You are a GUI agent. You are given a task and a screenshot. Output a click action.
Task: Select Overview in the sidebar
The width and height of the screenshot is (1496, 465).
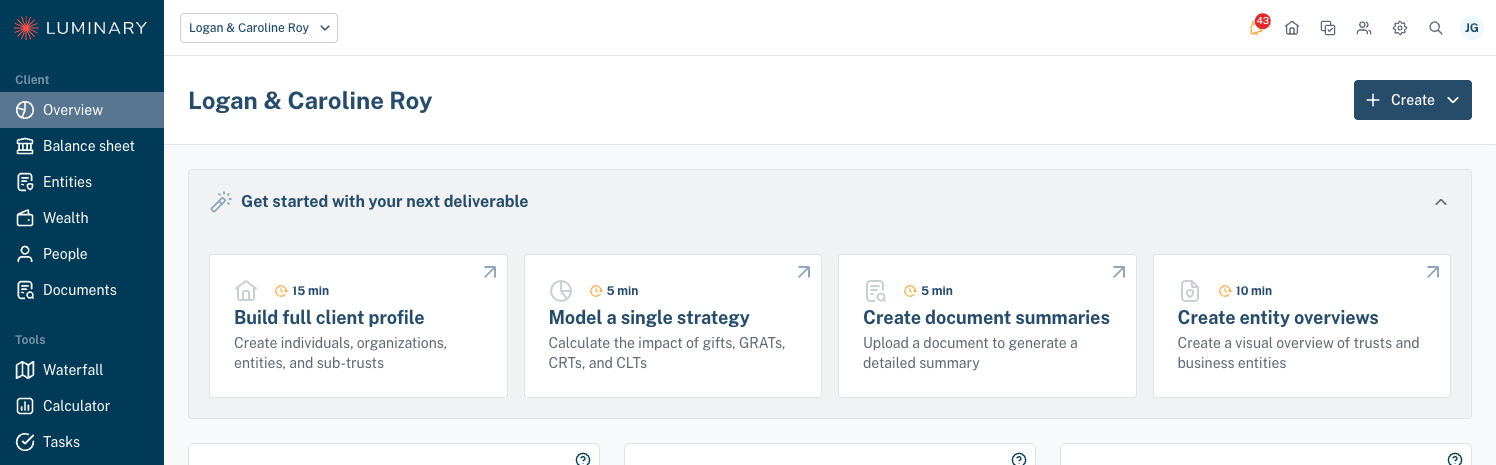pos(82,110)
